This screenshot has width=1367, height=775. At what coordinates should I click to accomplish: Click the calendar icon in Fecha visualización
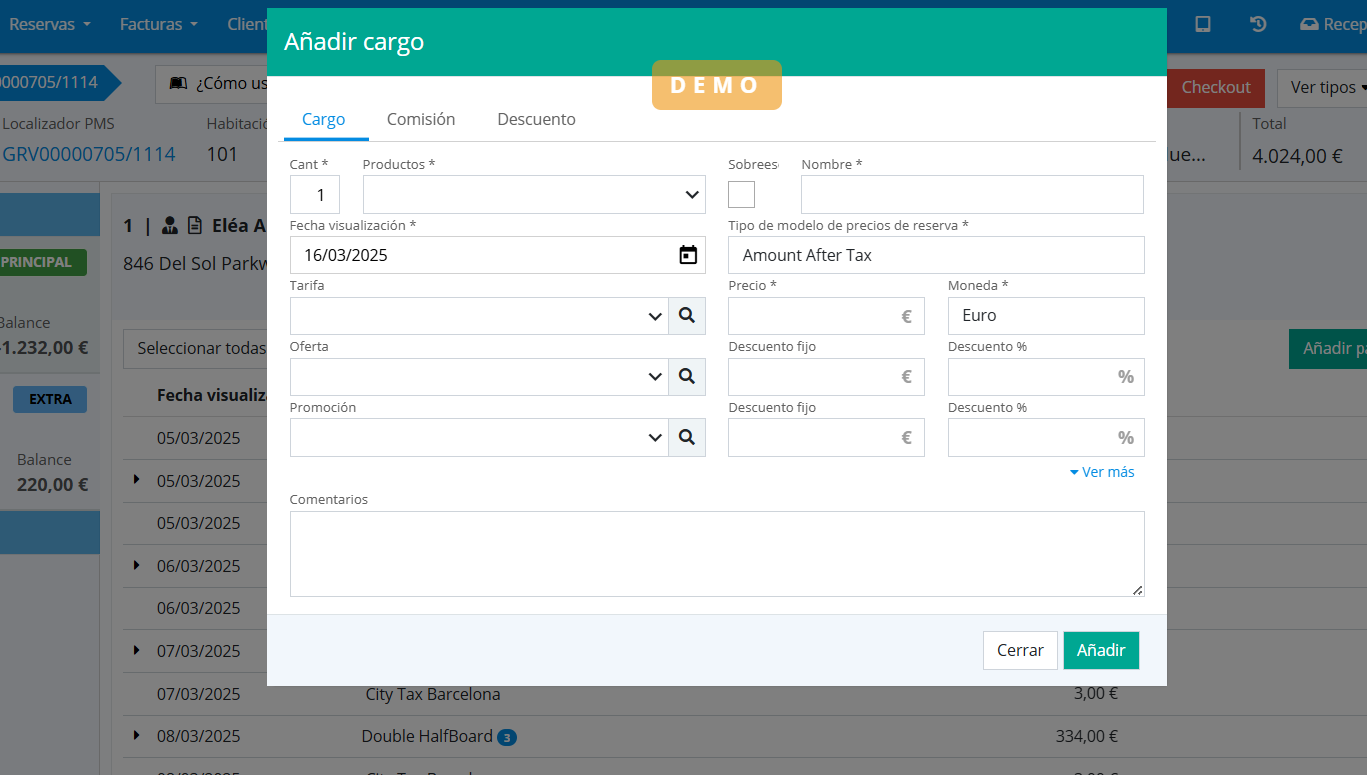point(688,255)
